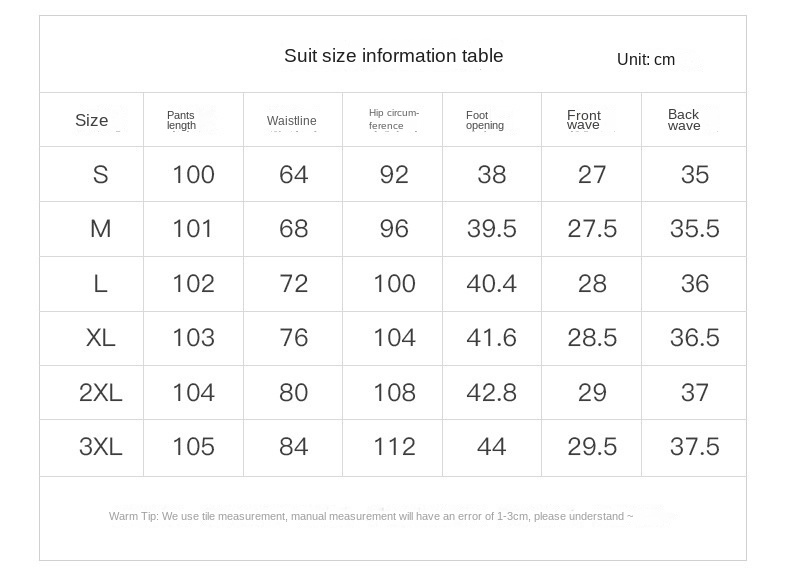The width and height of the screenshot is (790, 585).
Task: Click the '3XL' size row label
Action: [100, 446]
